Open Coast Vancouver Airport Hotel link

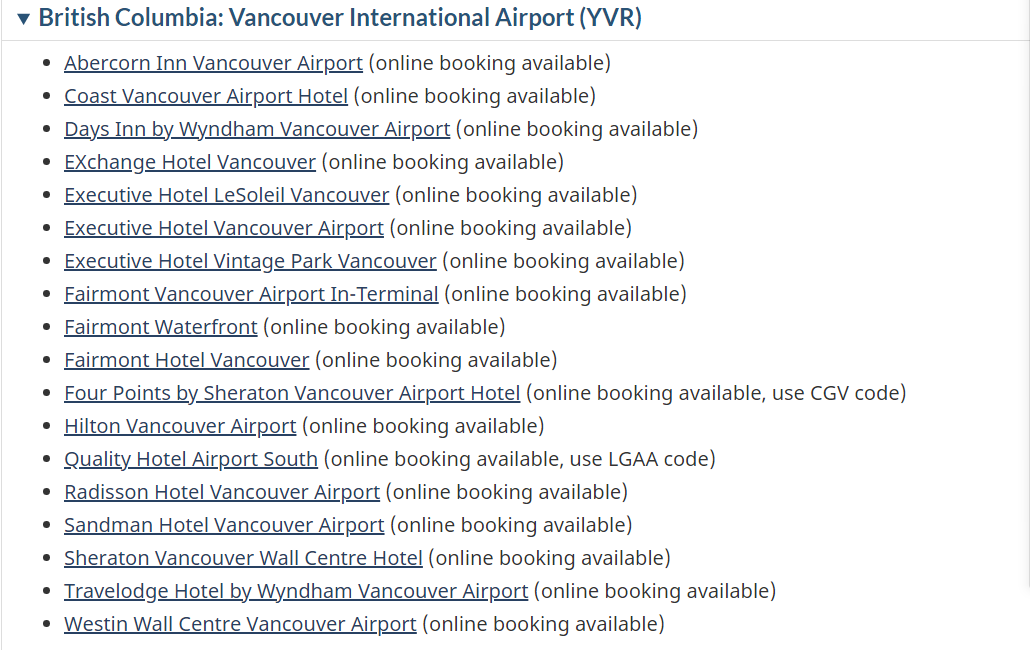click(x=206, y=96)
